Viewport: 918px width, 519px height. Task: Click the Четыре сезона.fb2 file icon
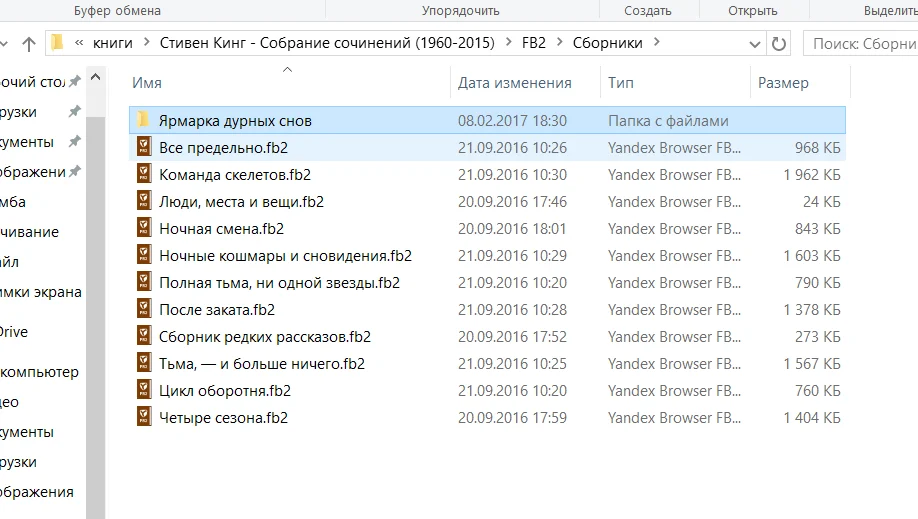[144, 416]
